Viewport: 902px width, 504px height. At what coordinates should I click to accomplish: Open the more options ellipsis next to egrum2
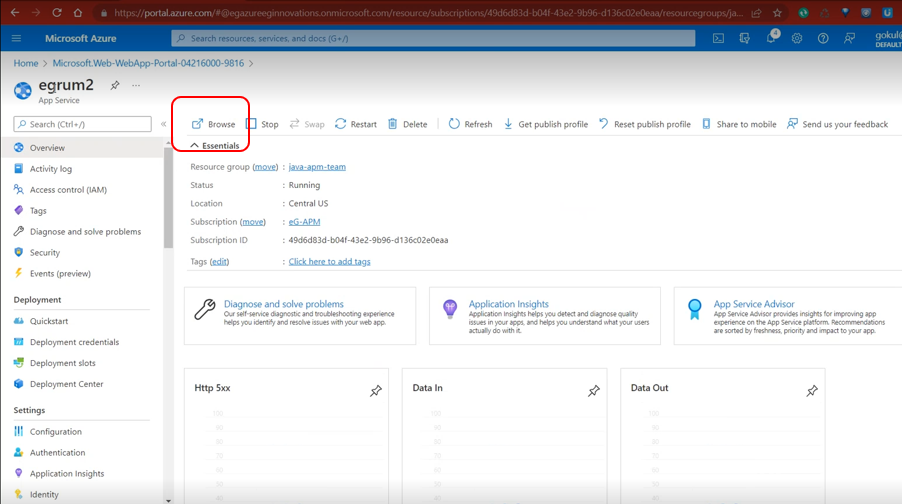(136, 85)
